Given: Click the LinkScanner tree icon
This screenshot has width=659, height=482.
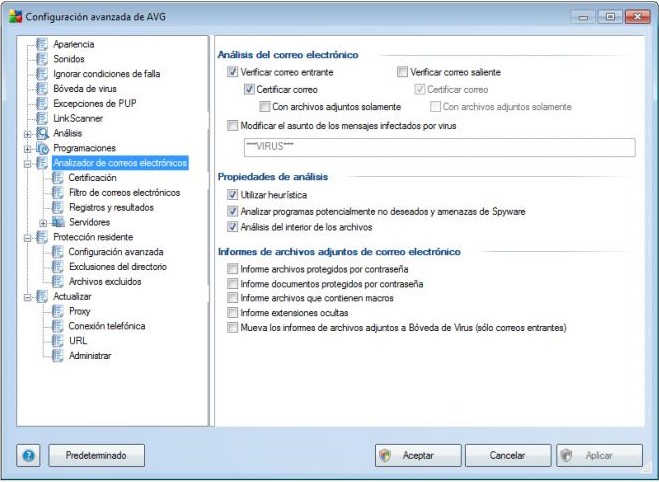Looking at the screenshot, I should (x=42, y=119).
